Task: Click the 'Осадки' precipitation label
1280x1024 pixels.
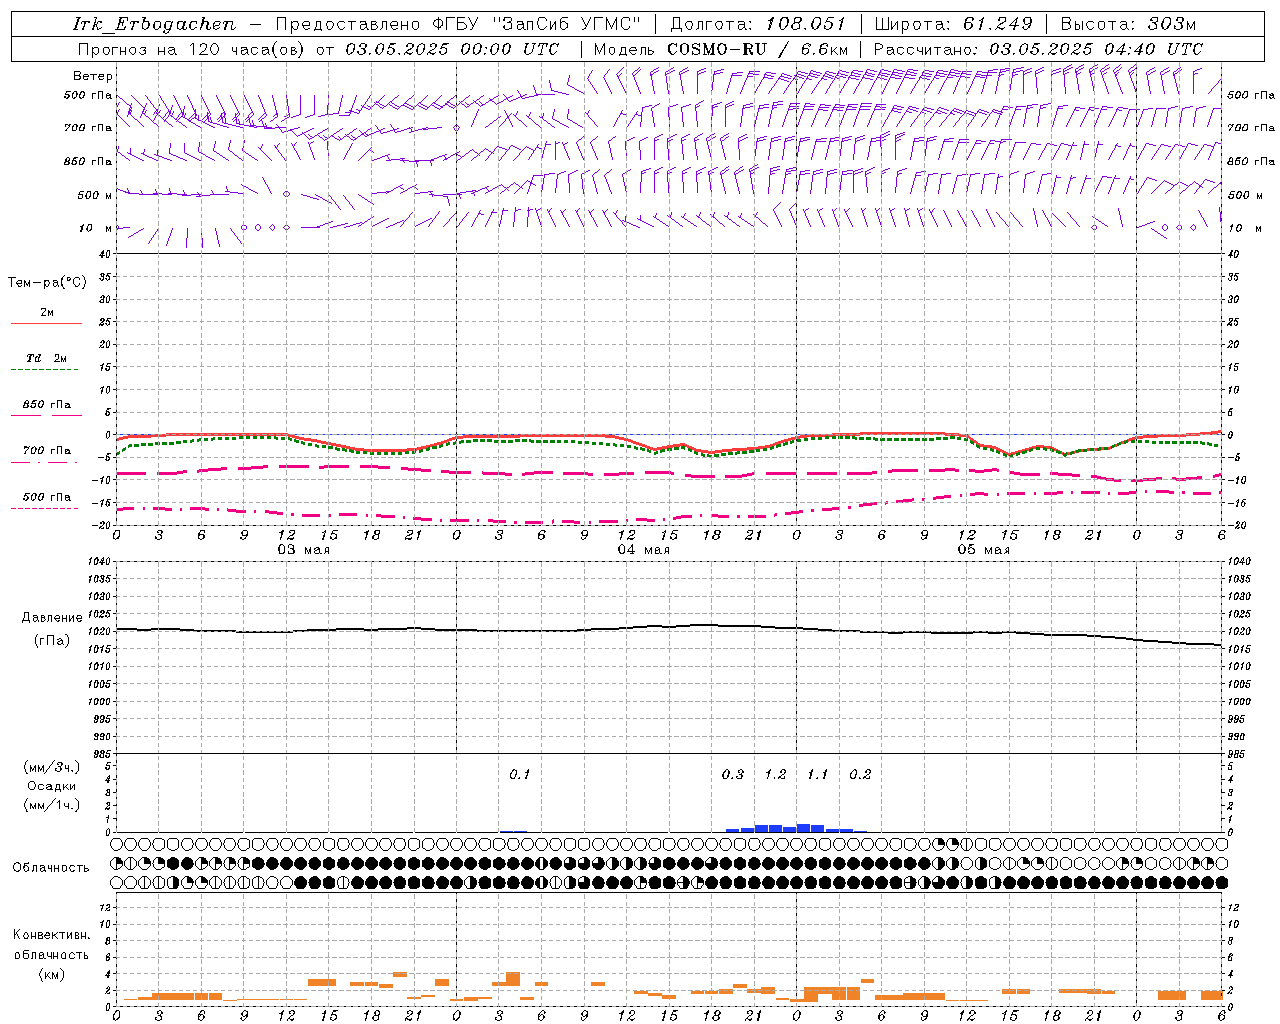Action: click(52, 786)
